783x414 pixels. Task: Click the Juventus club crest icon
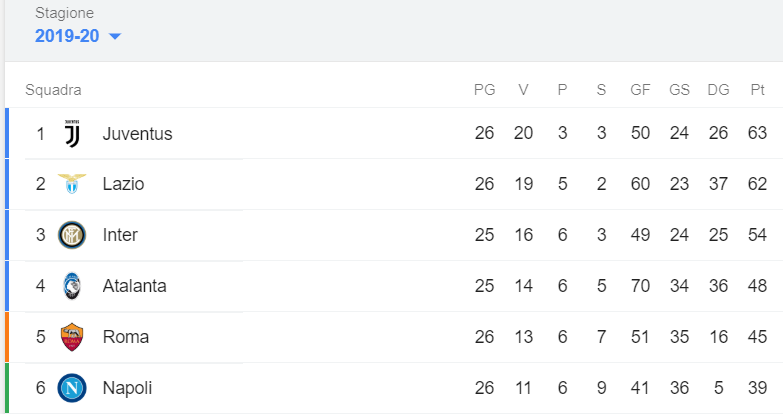tap(72, 133)
